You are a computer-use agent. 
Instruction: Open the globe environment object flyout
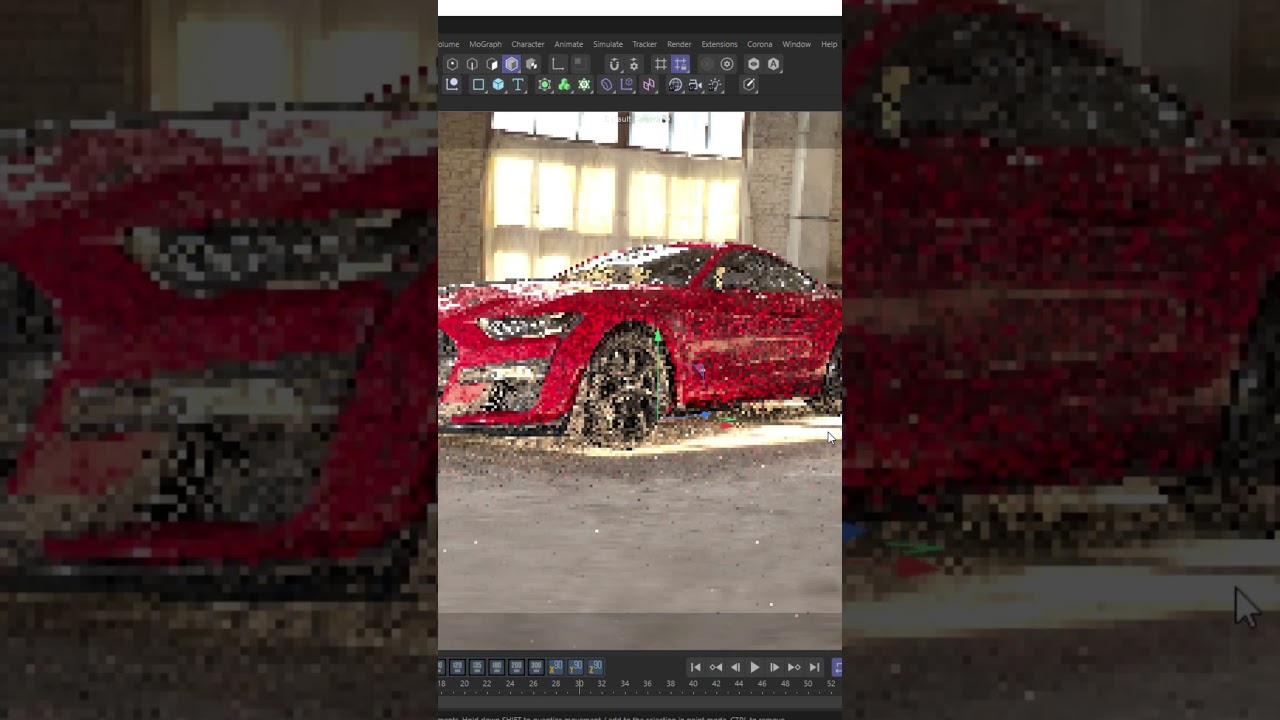tap(675, 85)
